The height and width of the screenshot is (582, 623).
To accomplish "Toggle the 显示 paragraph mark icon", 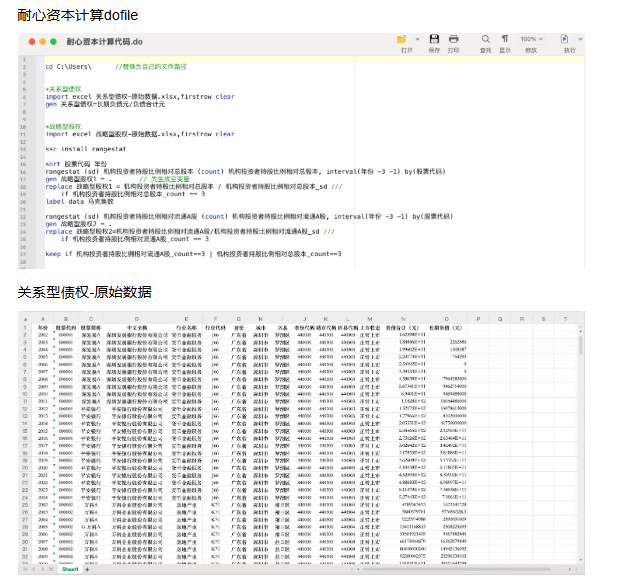I will tap(505, 39).
